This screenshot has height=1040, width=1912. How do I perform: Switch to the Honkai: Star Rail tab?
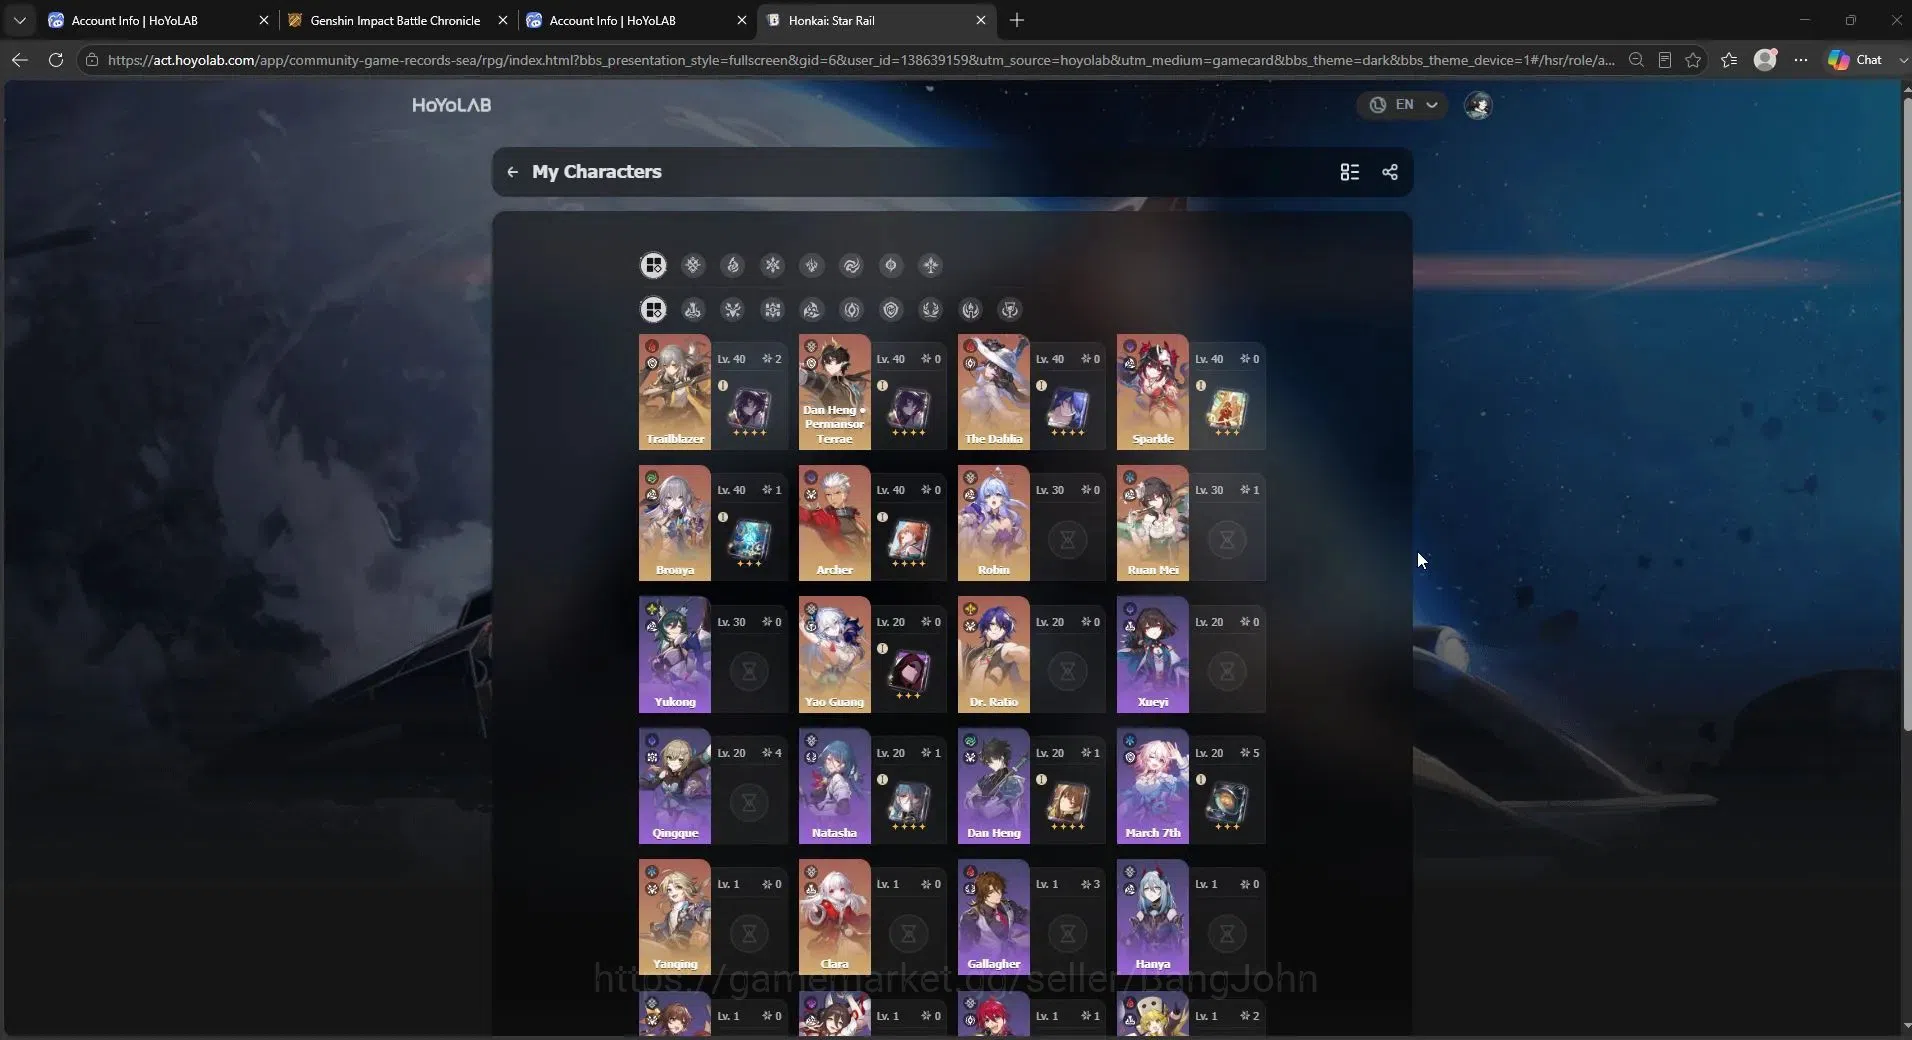(x=876, y=20)
